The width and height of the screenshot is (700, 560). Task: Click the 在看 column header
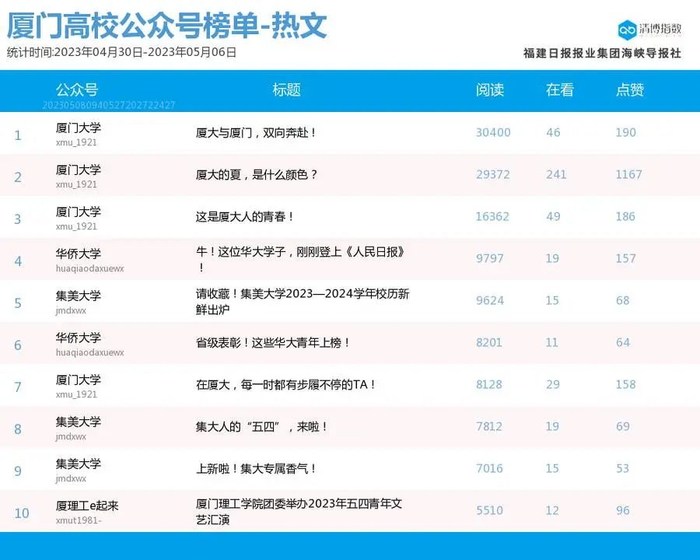point(559,90)
